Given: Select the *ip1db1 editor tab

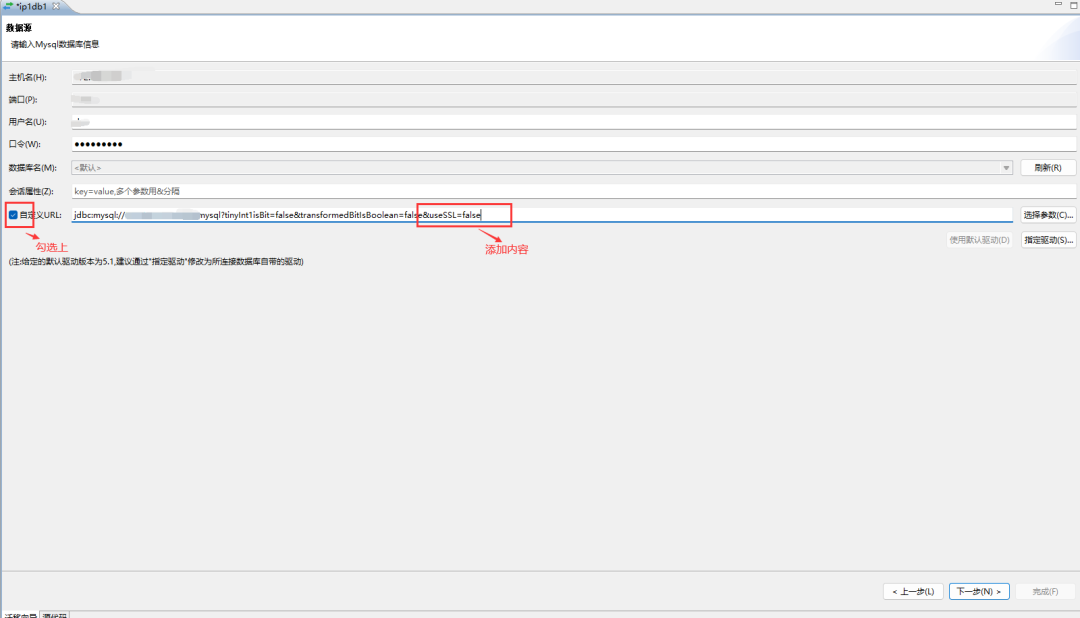Looking at the screenshot, I should coord(30,6).
